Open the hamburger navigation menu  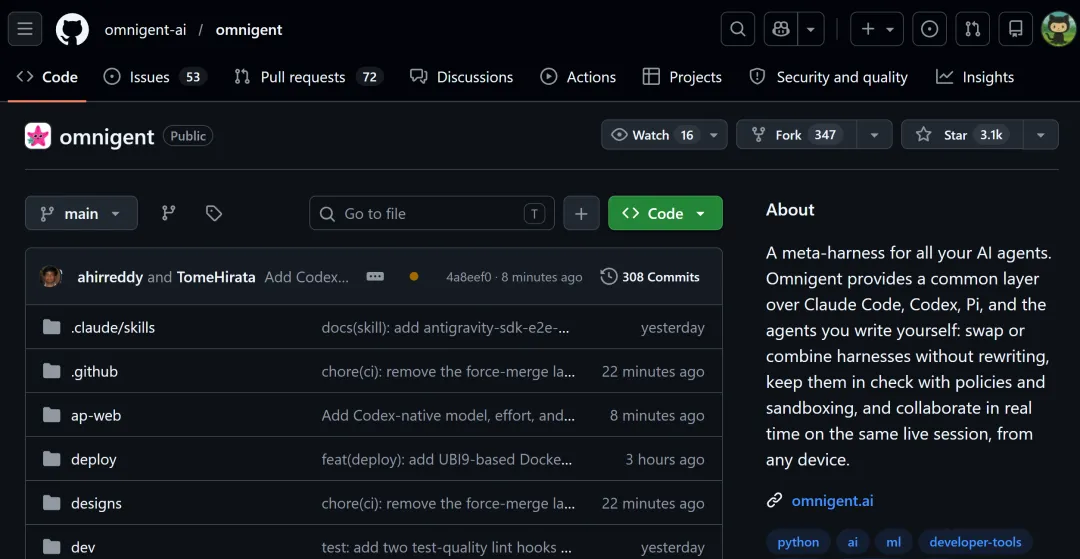pos(25,29)
